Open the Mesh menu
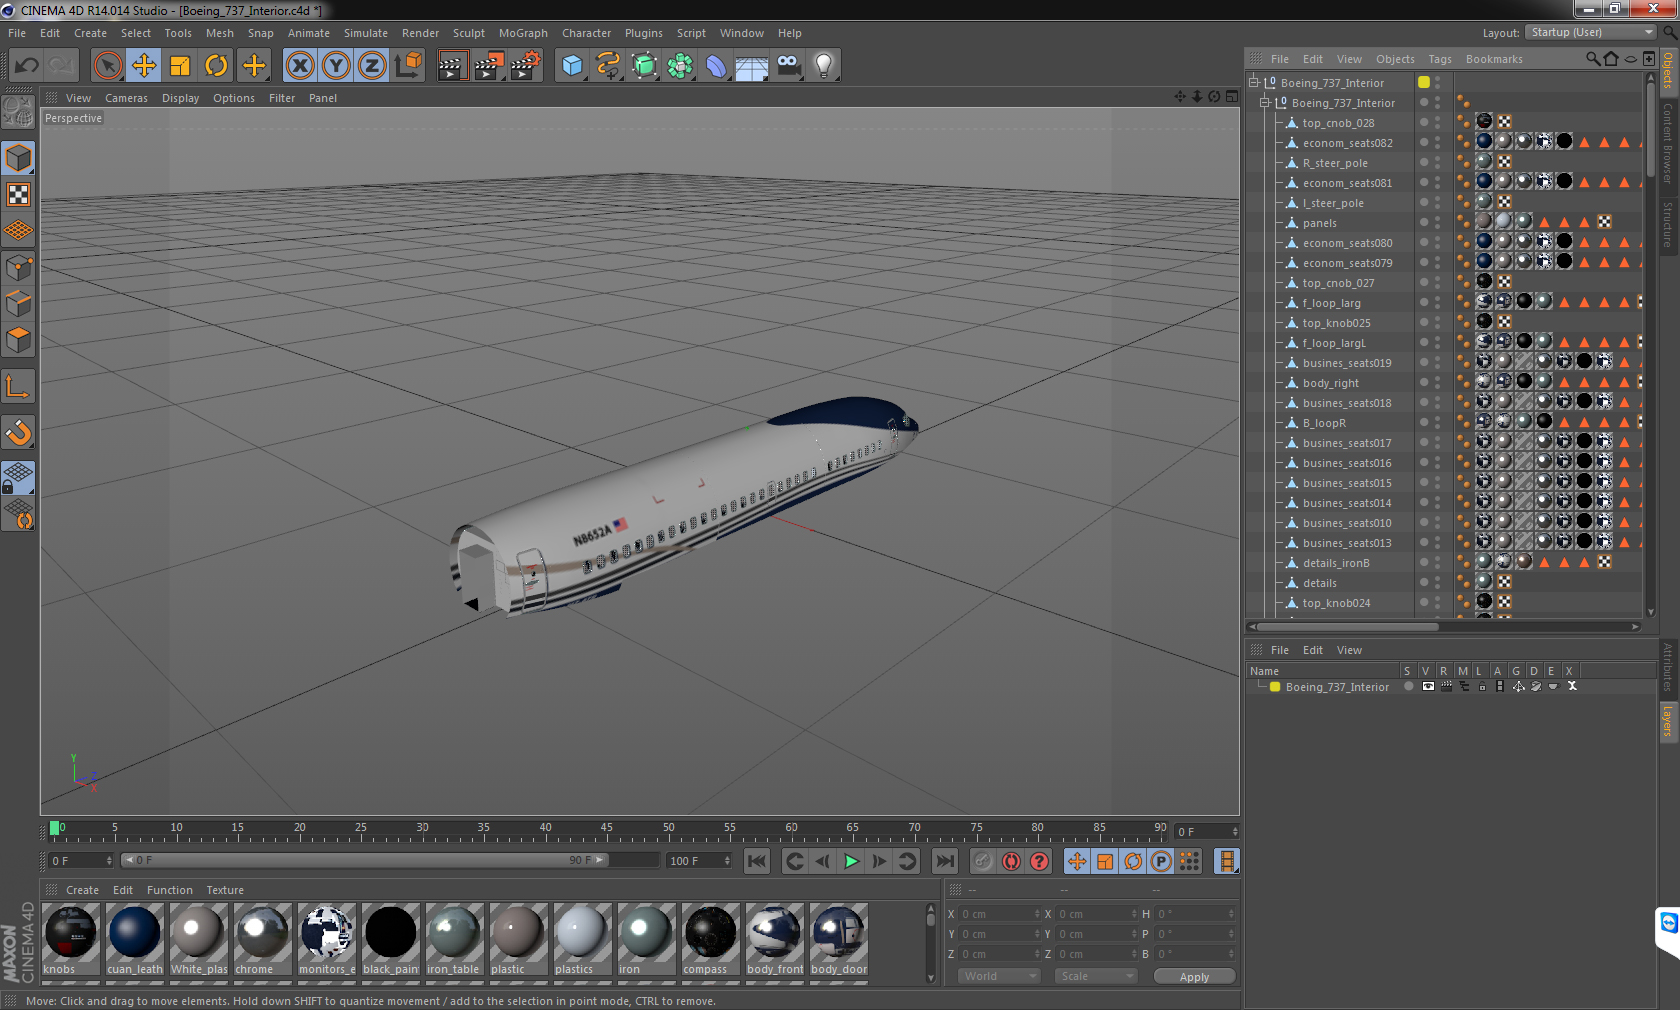1680x1010 pixels. (x=220, y=33)
